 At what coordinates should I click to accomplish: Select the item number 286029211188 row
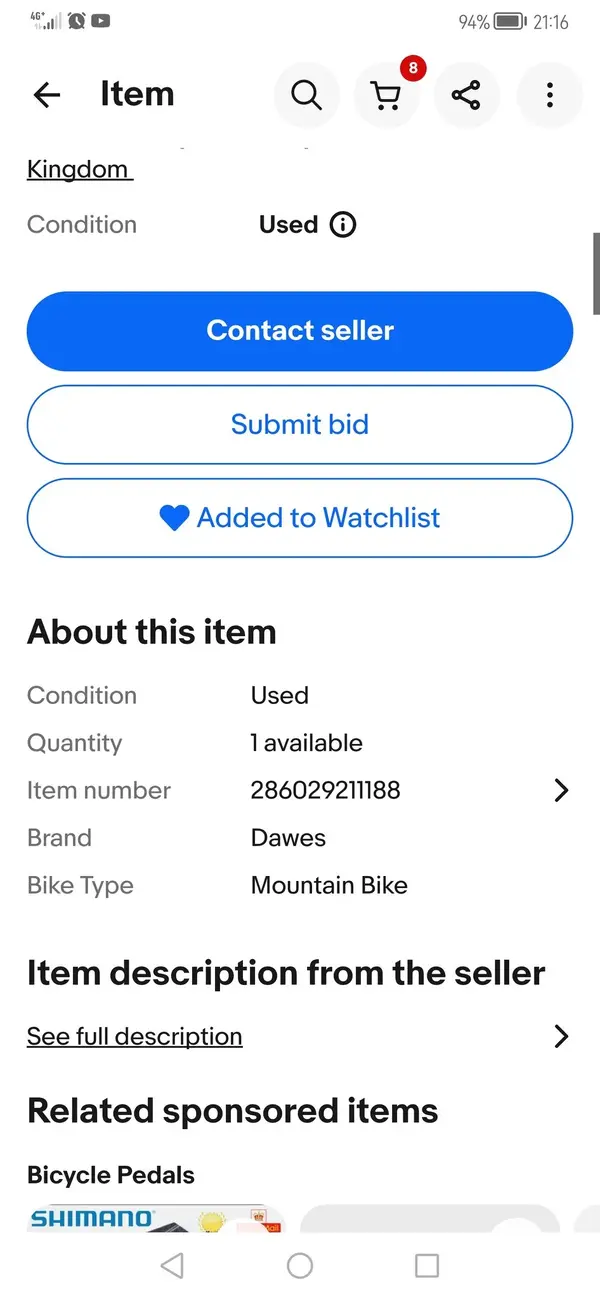300,790
